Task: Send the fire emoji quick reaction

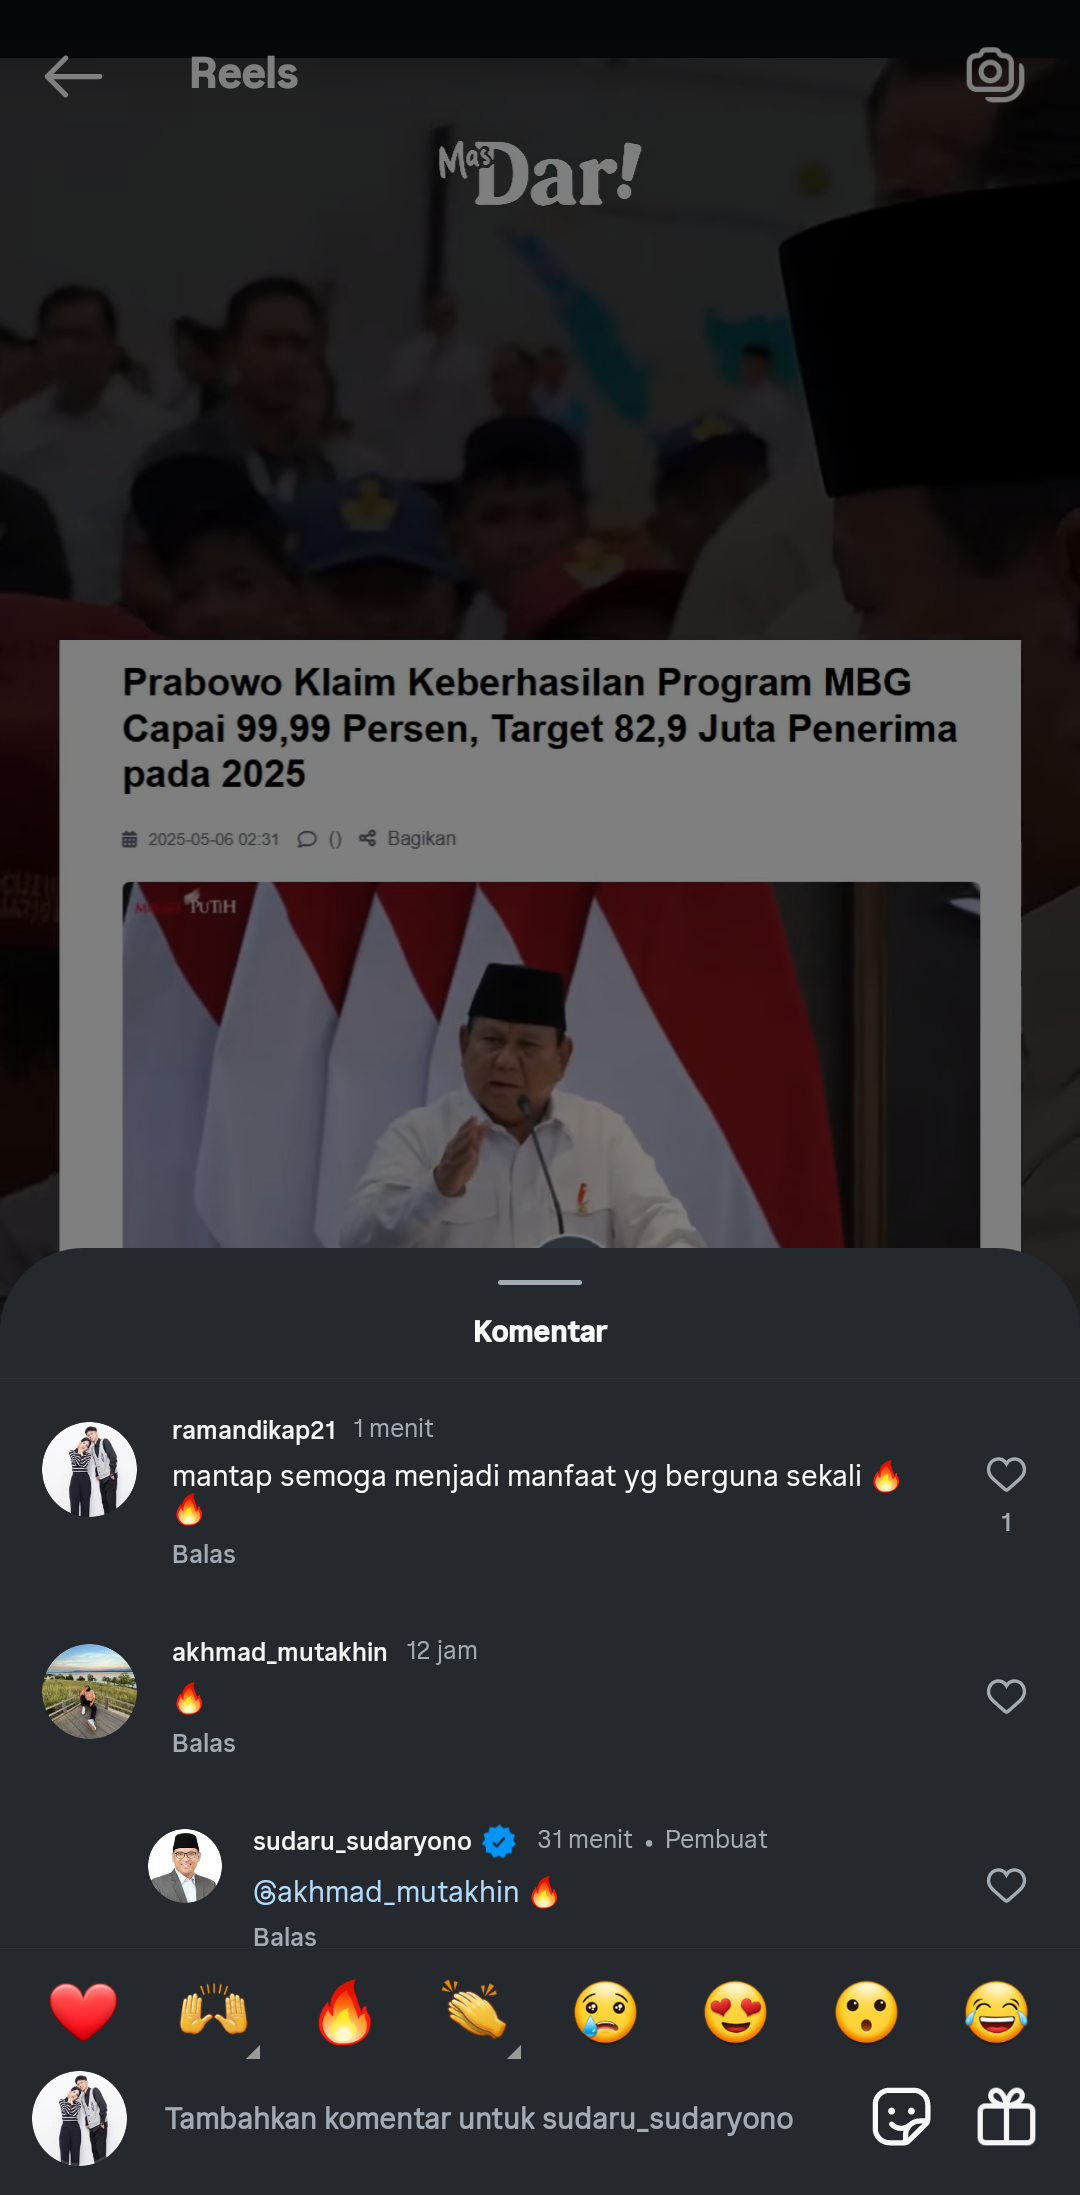Action: 345,2012
